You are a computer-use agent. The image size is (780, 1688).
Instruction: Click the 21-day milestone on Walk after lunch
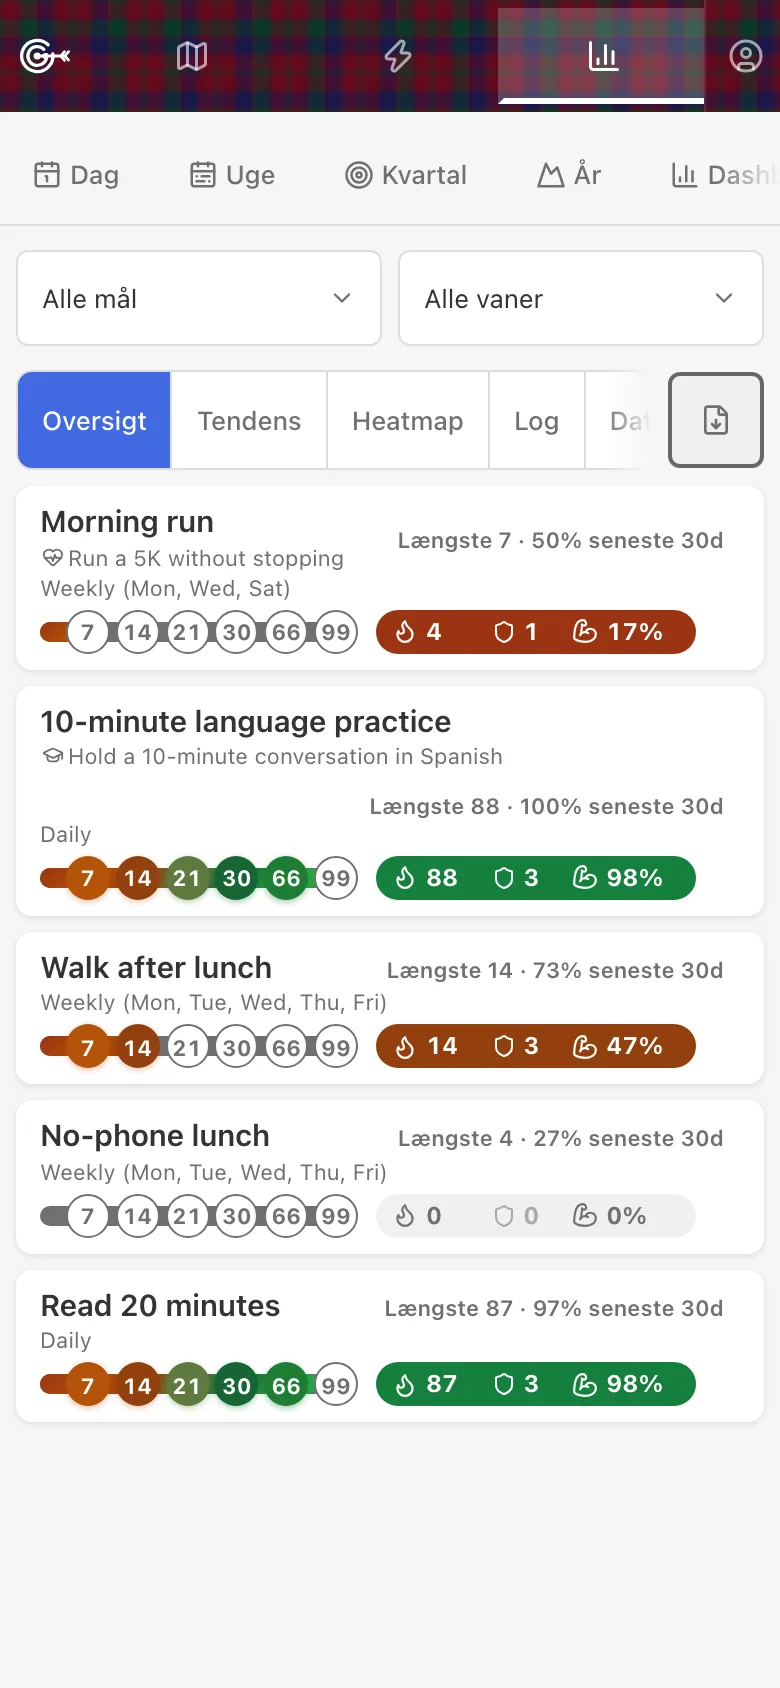(x=187, y=1047)
